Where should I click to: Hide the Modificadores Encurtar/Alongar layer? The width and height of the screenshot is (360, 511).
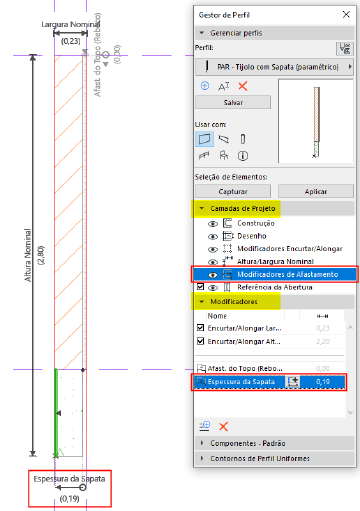pos(213,249)
